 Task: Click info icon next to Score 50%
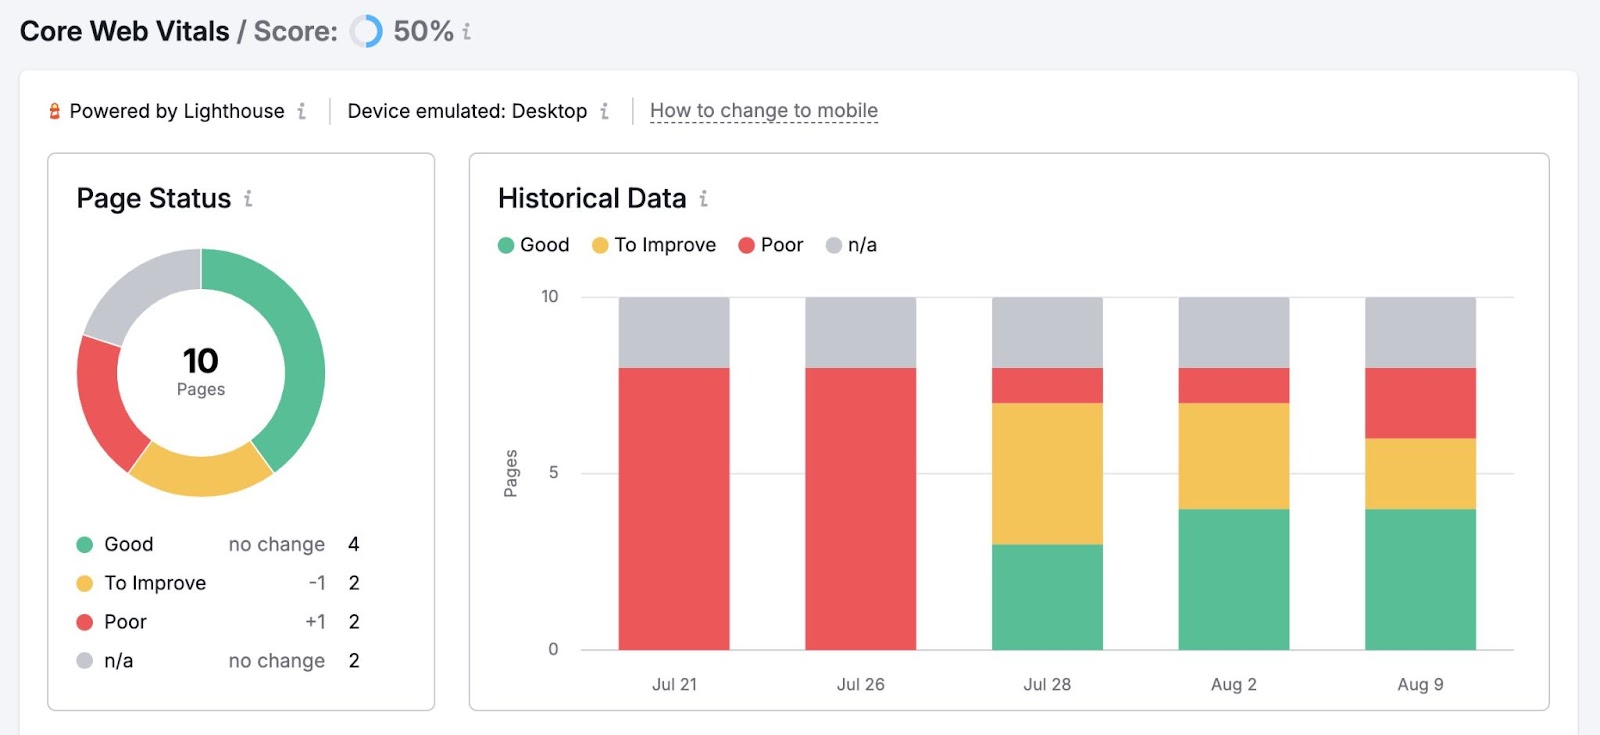(466, 32)
